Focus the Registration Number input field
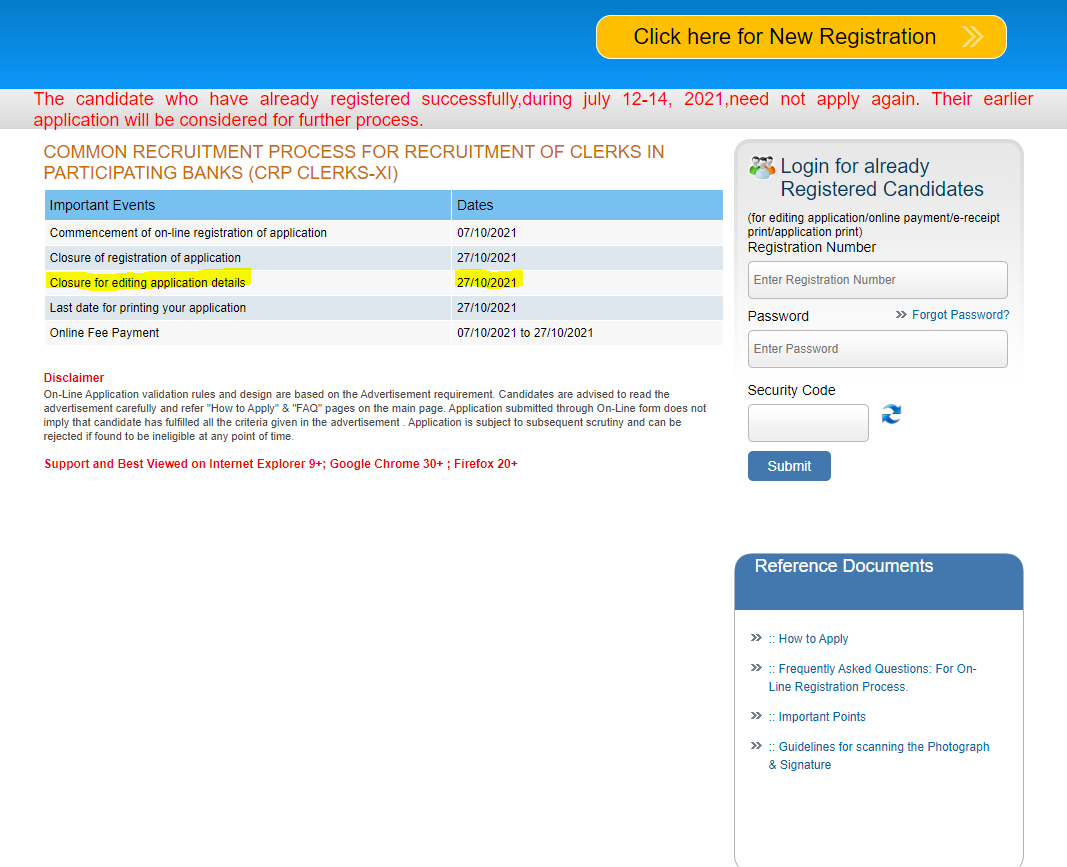Viewport: 1067px width, 867px height. (x=877, y=280)
